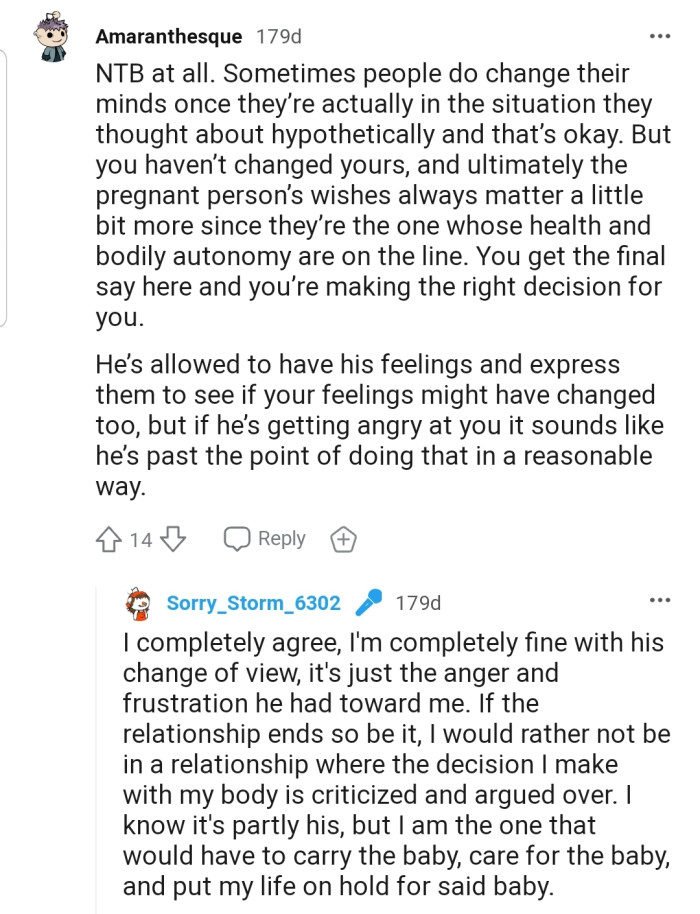Click the 179d timestamp next to Amaranthesque
The height and width of the screenshot is (914, 700).
(x=279, y=37)
